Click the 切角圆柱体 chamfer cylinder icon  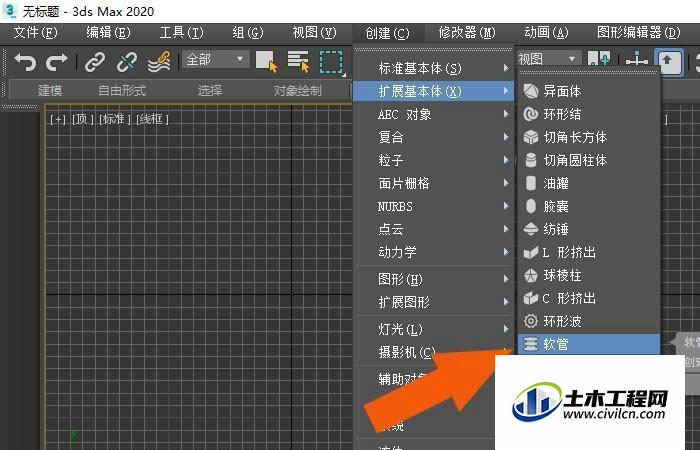coord(530,160)
